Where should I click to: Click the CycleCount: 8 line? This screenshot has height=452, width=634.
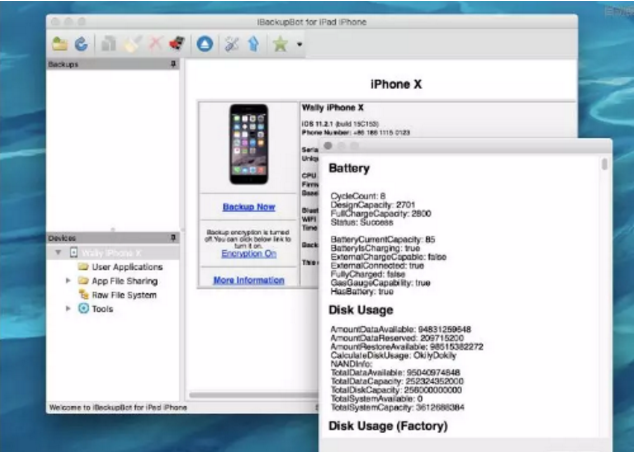tap(358, 196)
